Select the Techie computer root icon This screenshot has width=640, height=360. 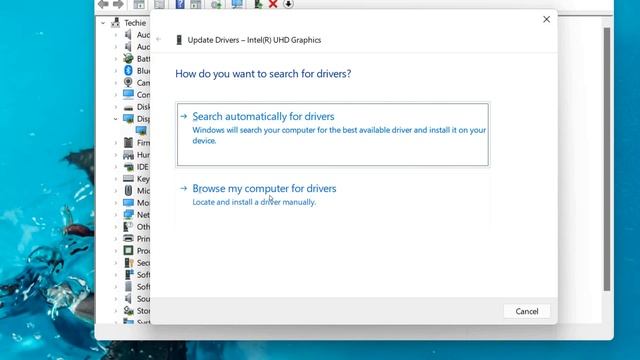click(116, 23)
